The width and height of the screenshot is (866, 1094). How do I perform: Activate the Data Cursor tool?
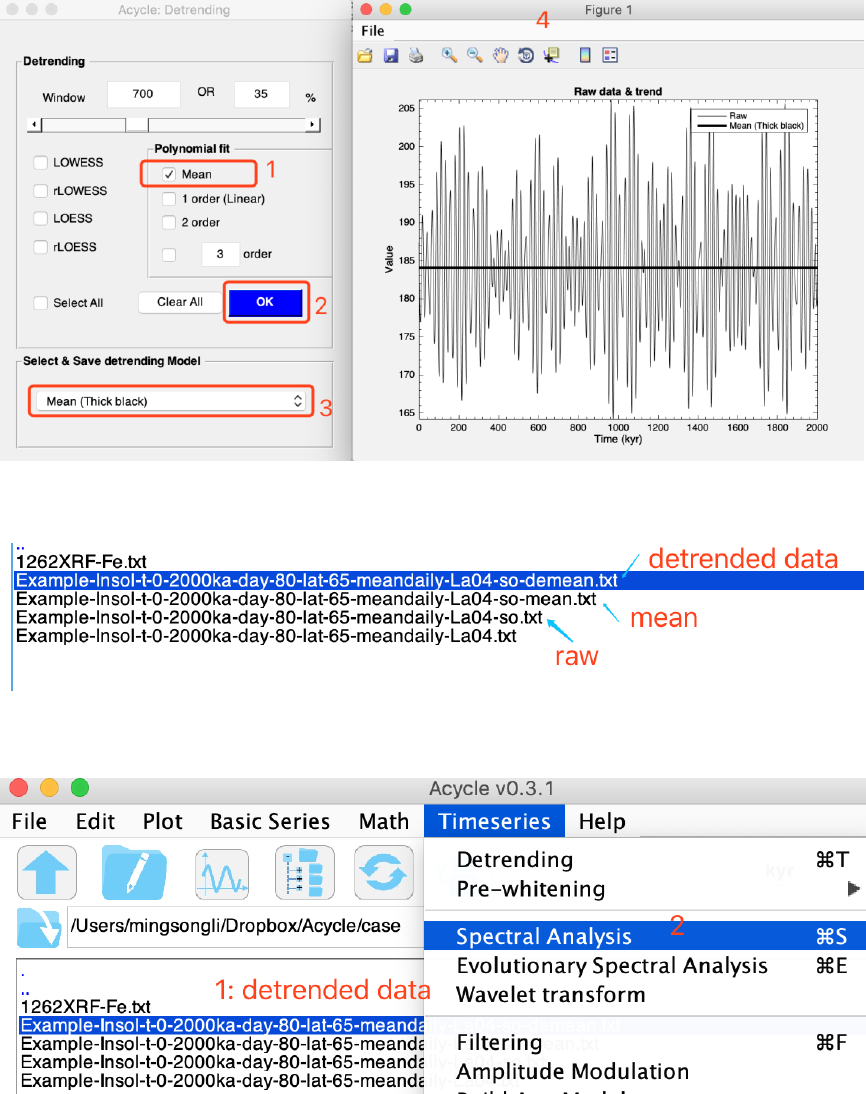551,56
